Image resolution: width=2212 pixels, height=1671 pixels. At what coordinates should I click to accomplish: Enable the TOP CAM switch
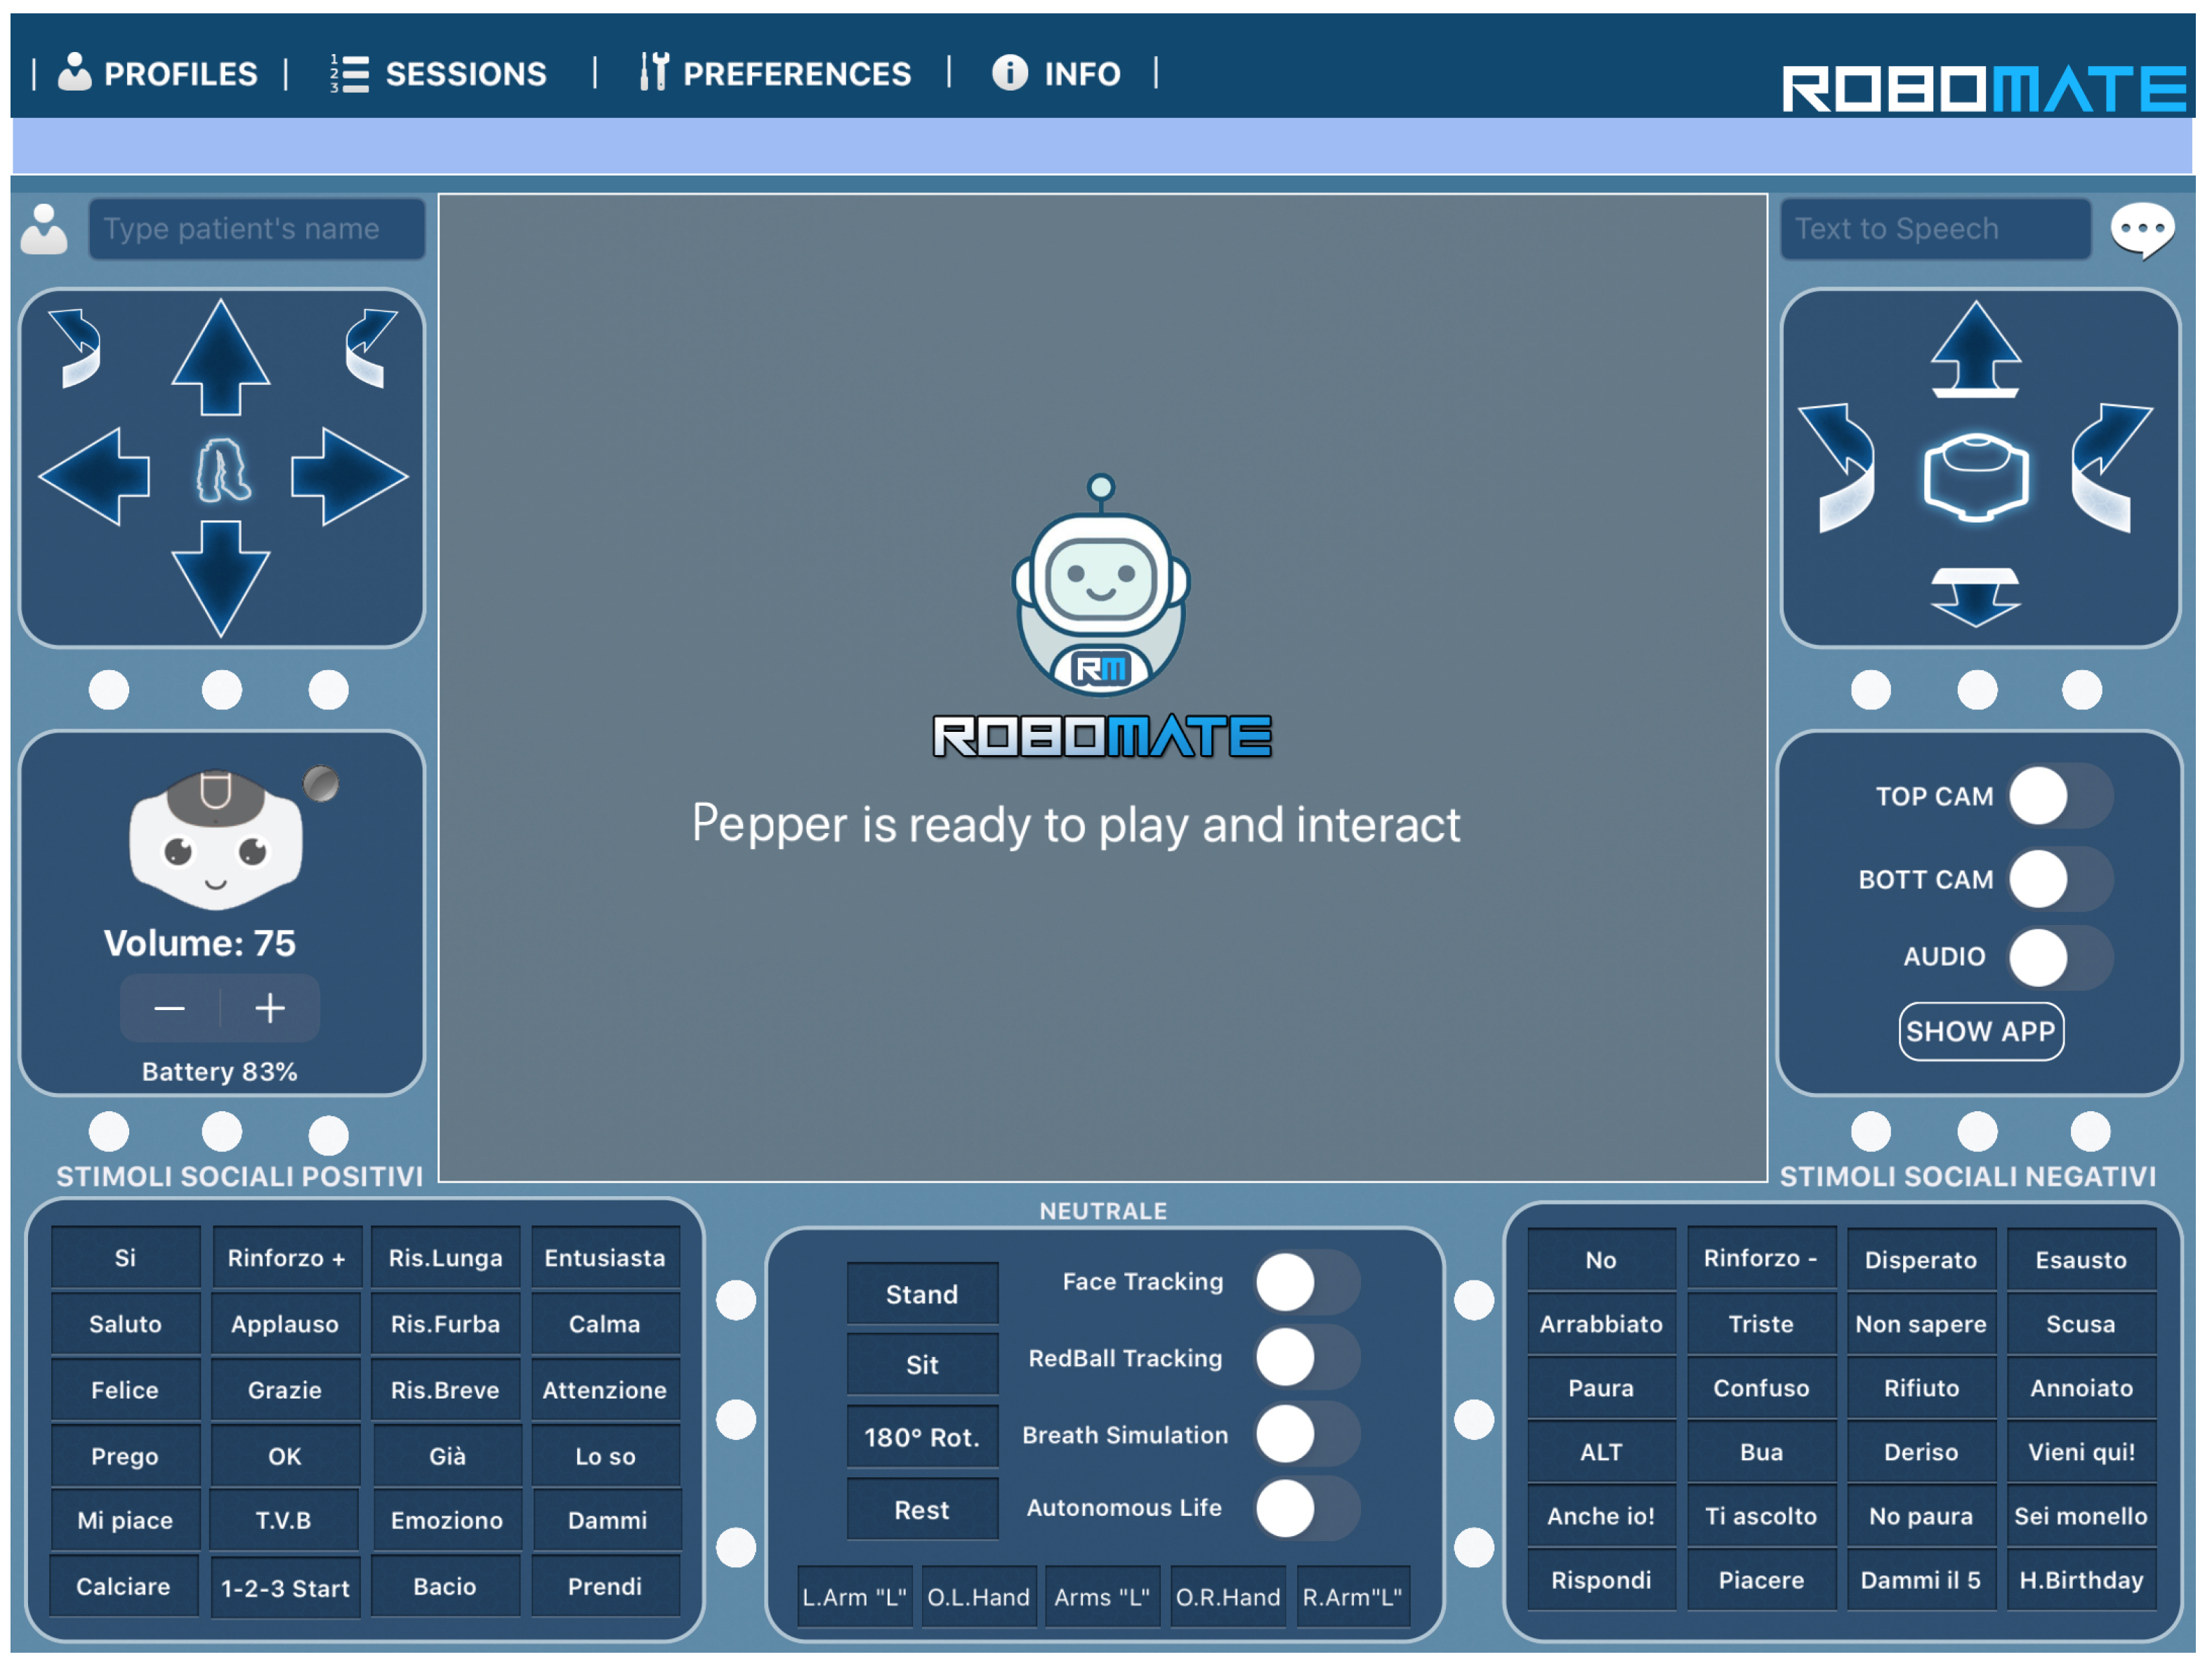click(2059, 797)
